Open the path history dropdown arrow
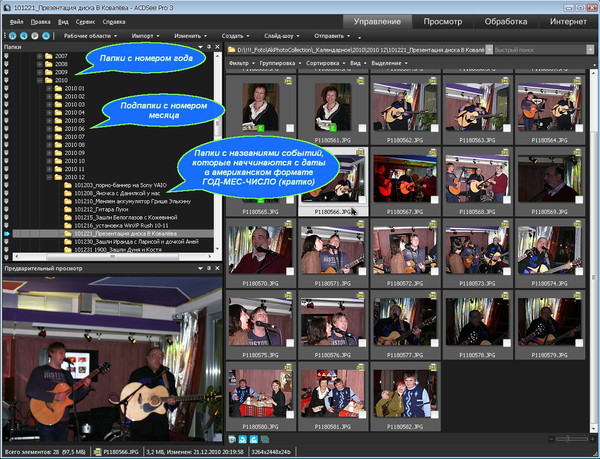 489,50
